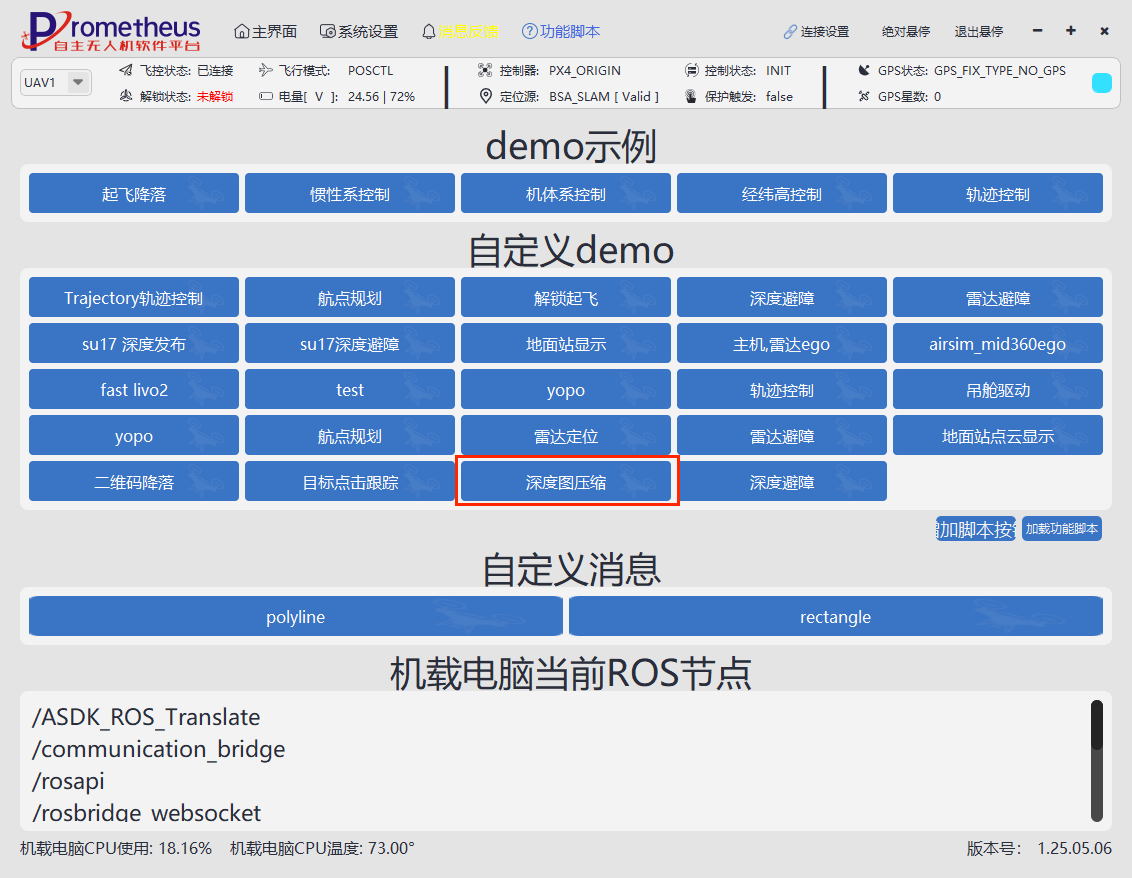1132x878 pixels.
Task: Launch the 深度图压缩 script
Action: coord(566,482)
